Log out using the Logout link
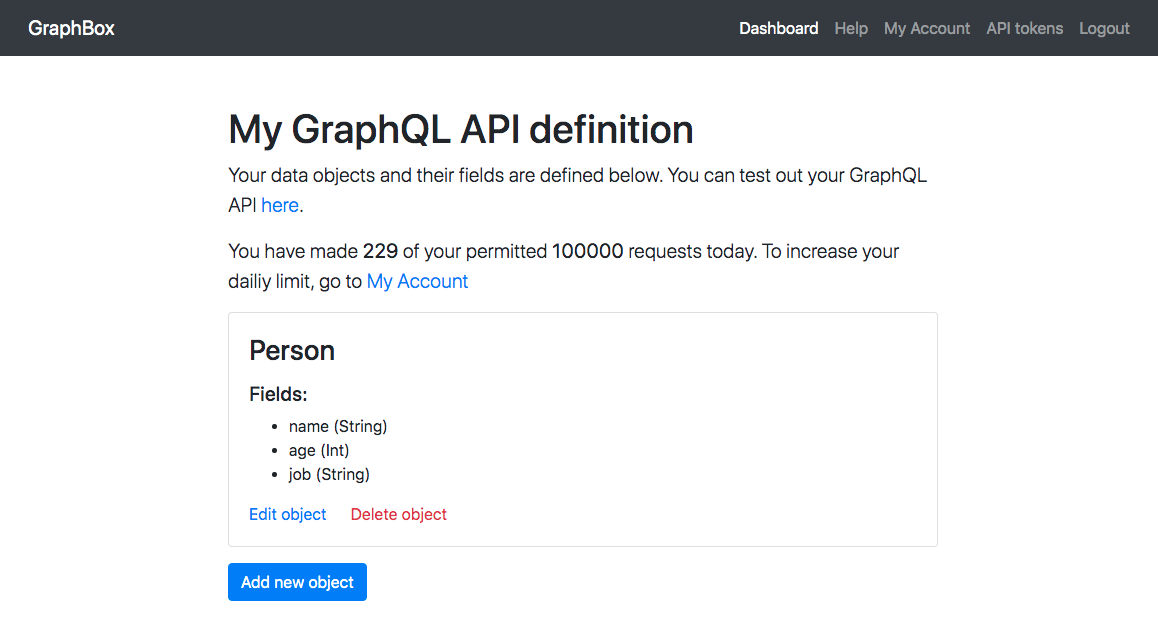Viewport: 1158px width, 635px height. click(x=1104, y=28)
